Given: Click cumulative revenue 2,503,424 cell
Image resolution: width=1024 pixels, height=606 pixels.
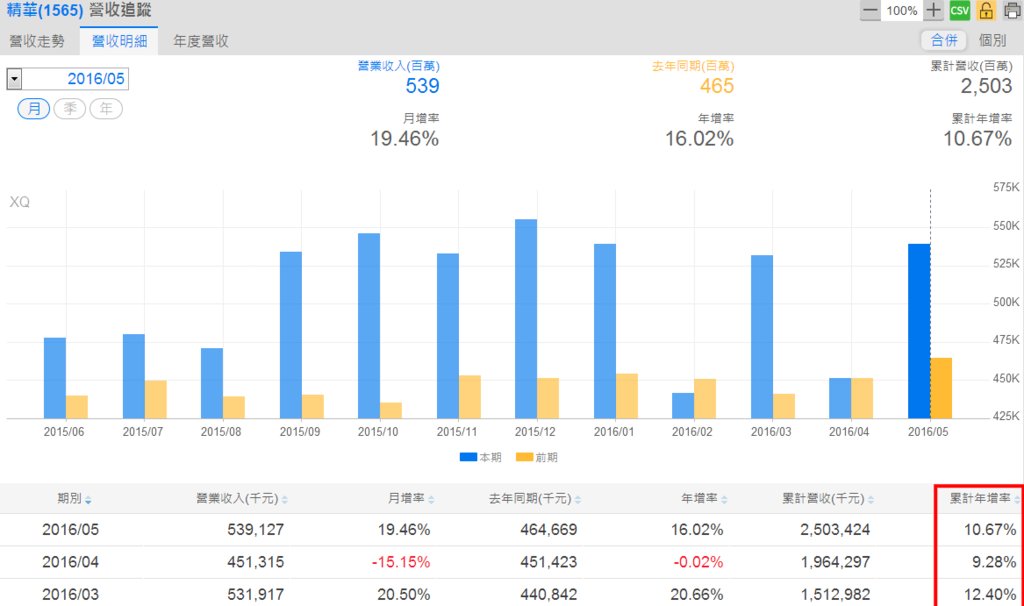Looking at the screenshot, I should pos(835,530).
